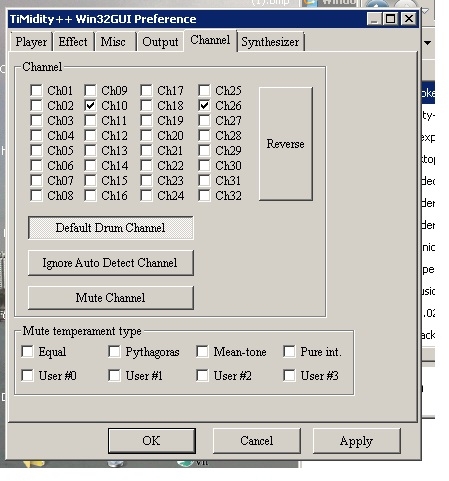Check the Pythagoras temperament box
This screenshot has width=449, height=481.
[114, 351]
